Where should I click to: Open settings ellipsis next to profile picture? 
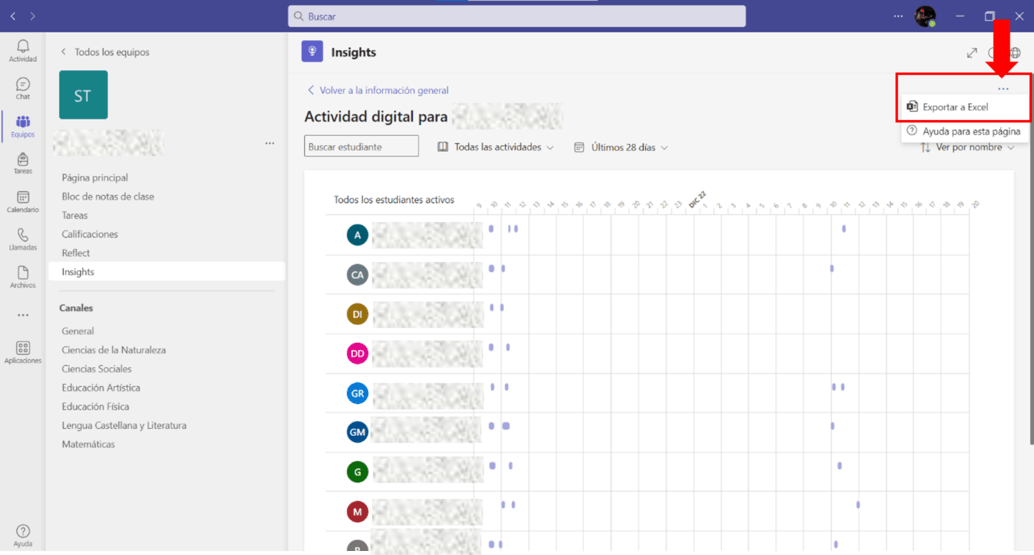(x=897, y=16)
